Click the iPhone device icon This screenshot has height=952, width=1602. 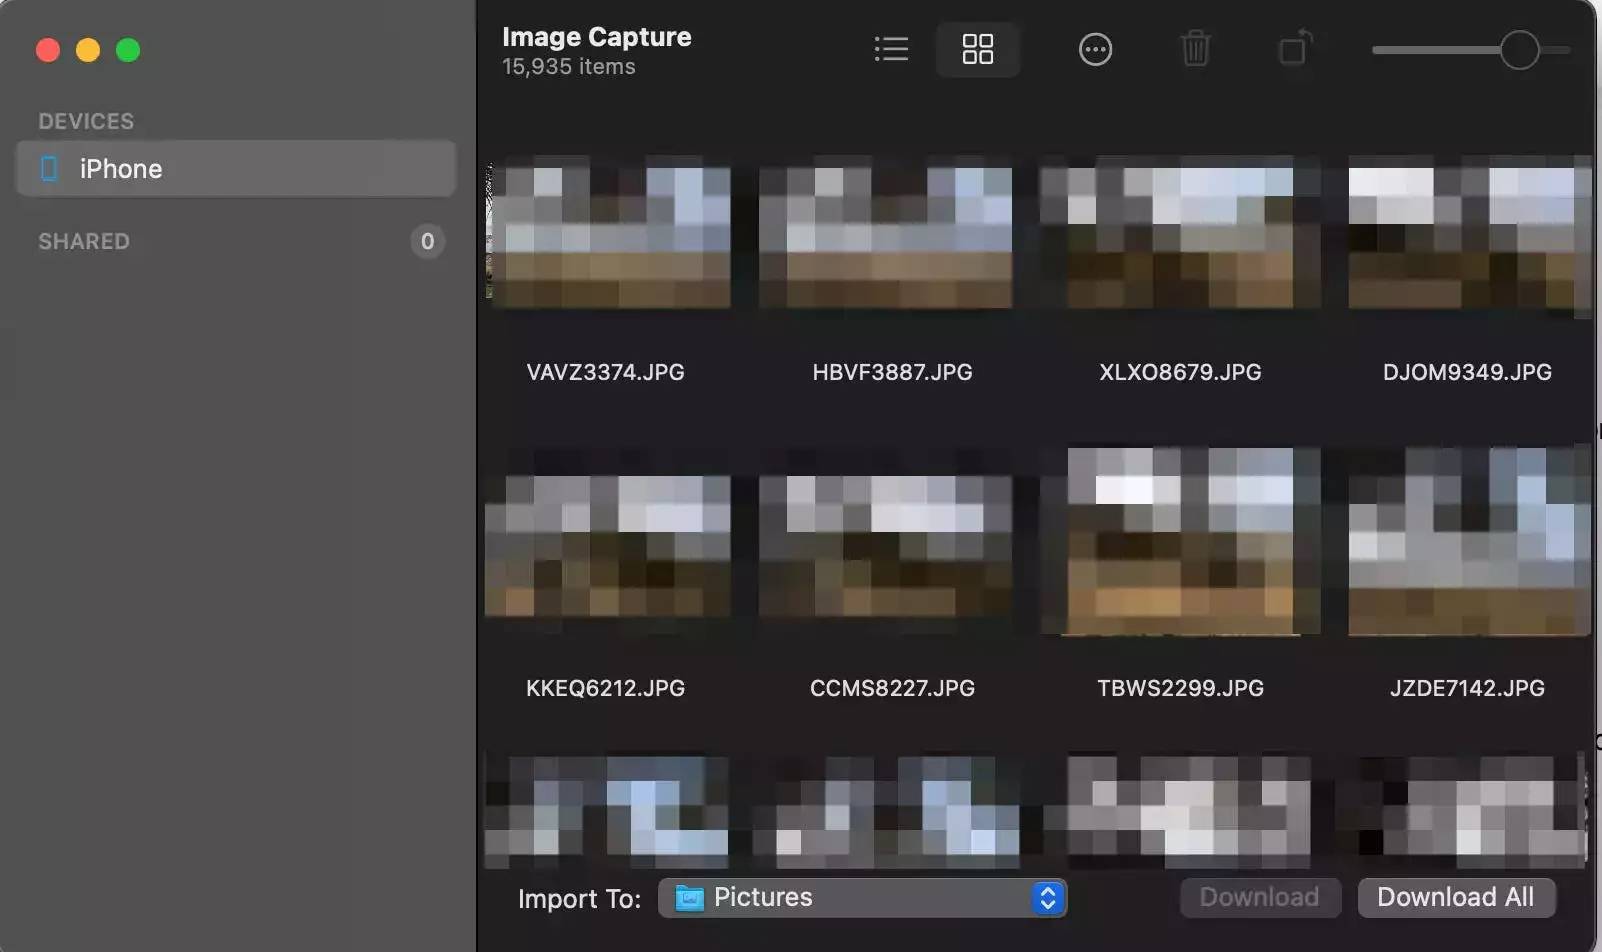click(x=49, y=169)
